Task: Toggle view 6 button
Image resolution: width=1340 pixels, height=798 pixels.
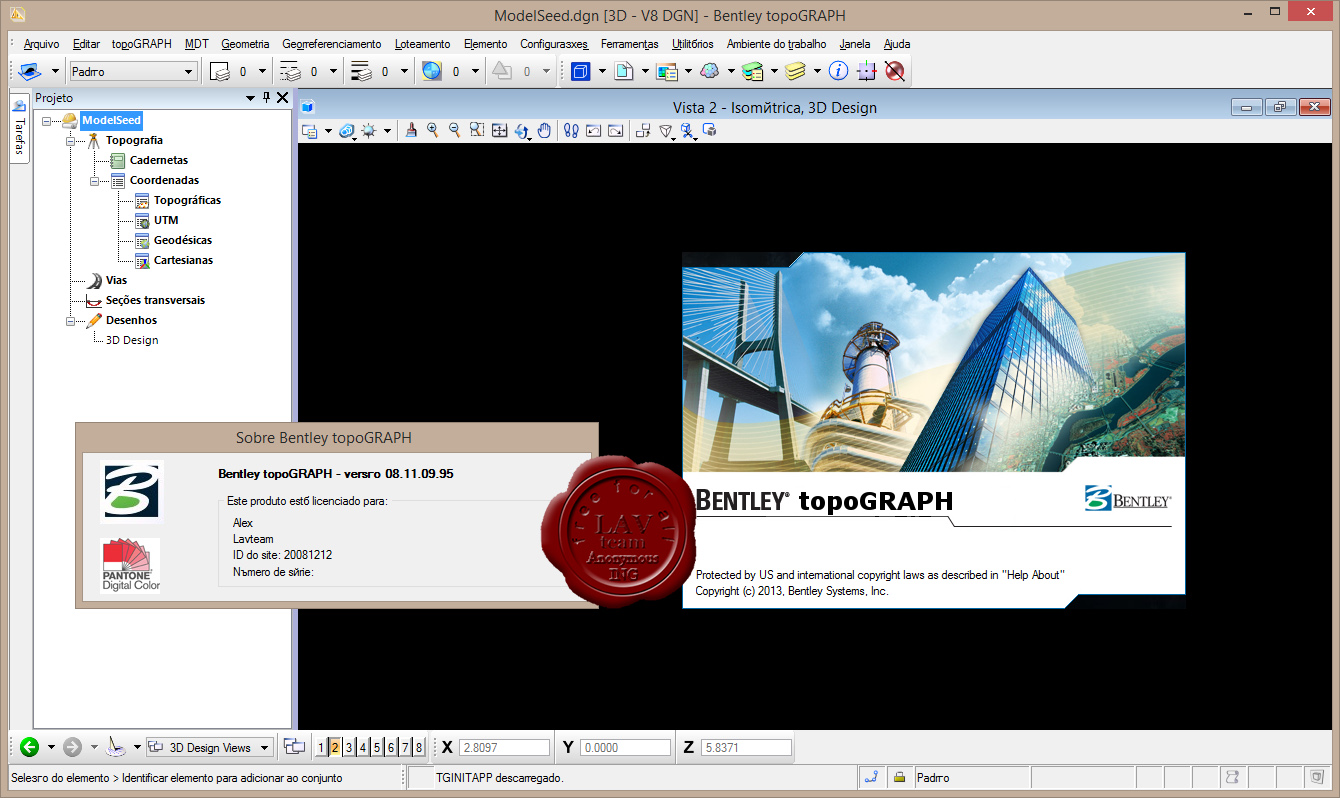Action: (x=391, y=747)
